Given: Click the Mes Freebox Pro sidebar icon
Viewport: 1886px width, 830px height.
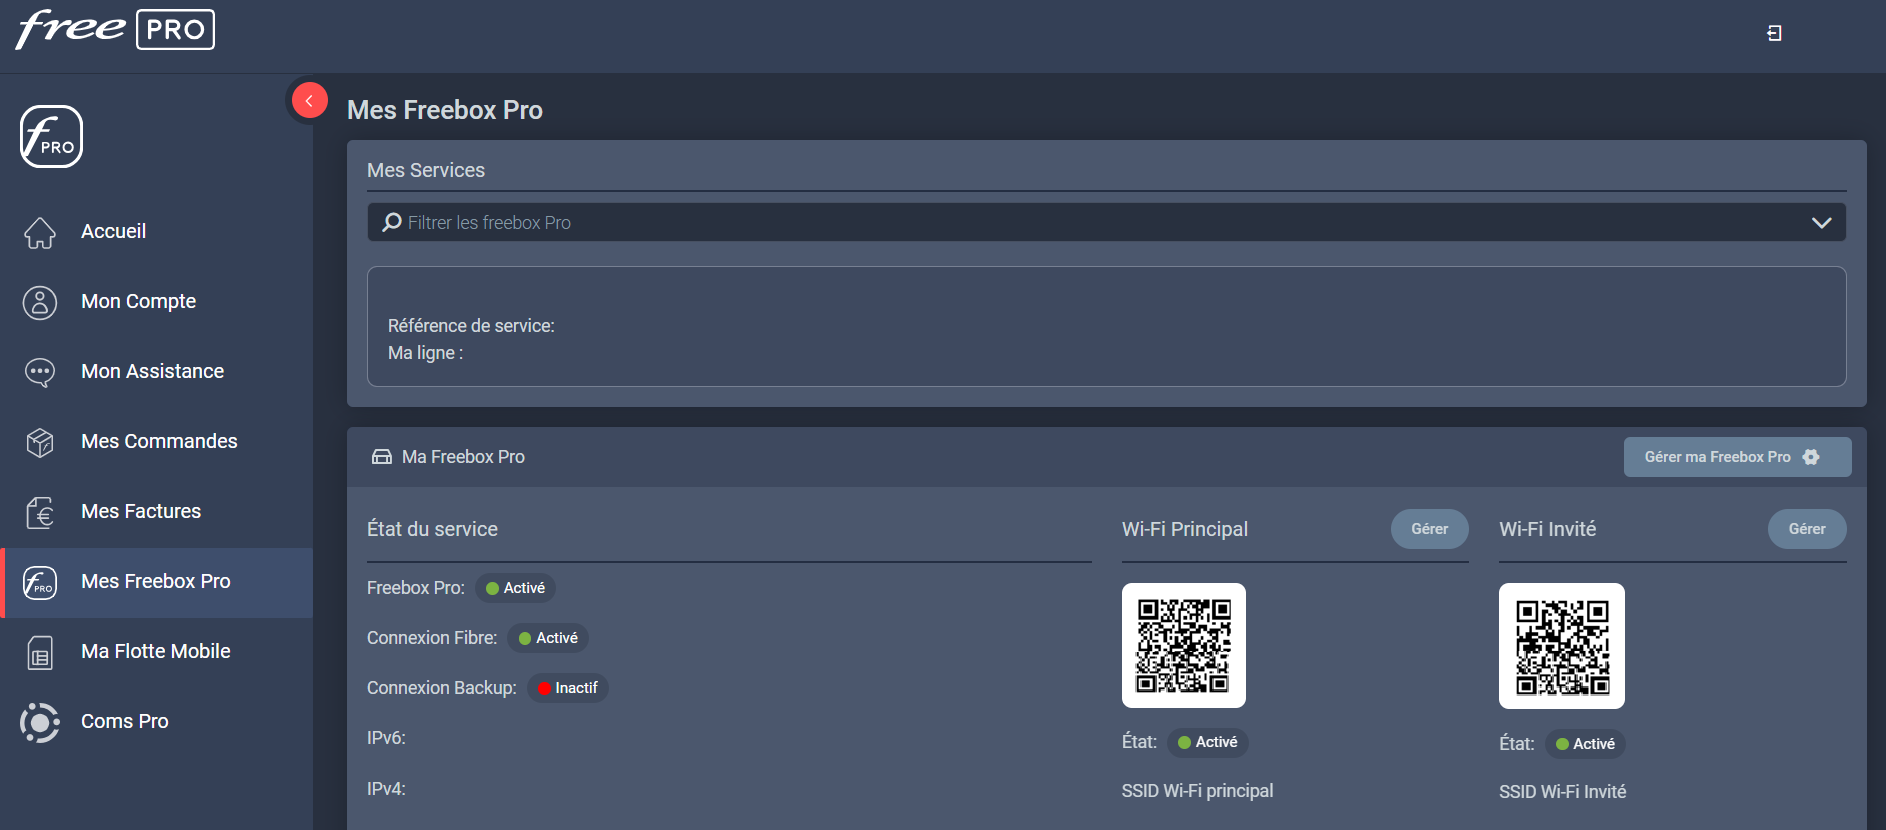Looking at the screenshot, I should (x=40, y=582).
